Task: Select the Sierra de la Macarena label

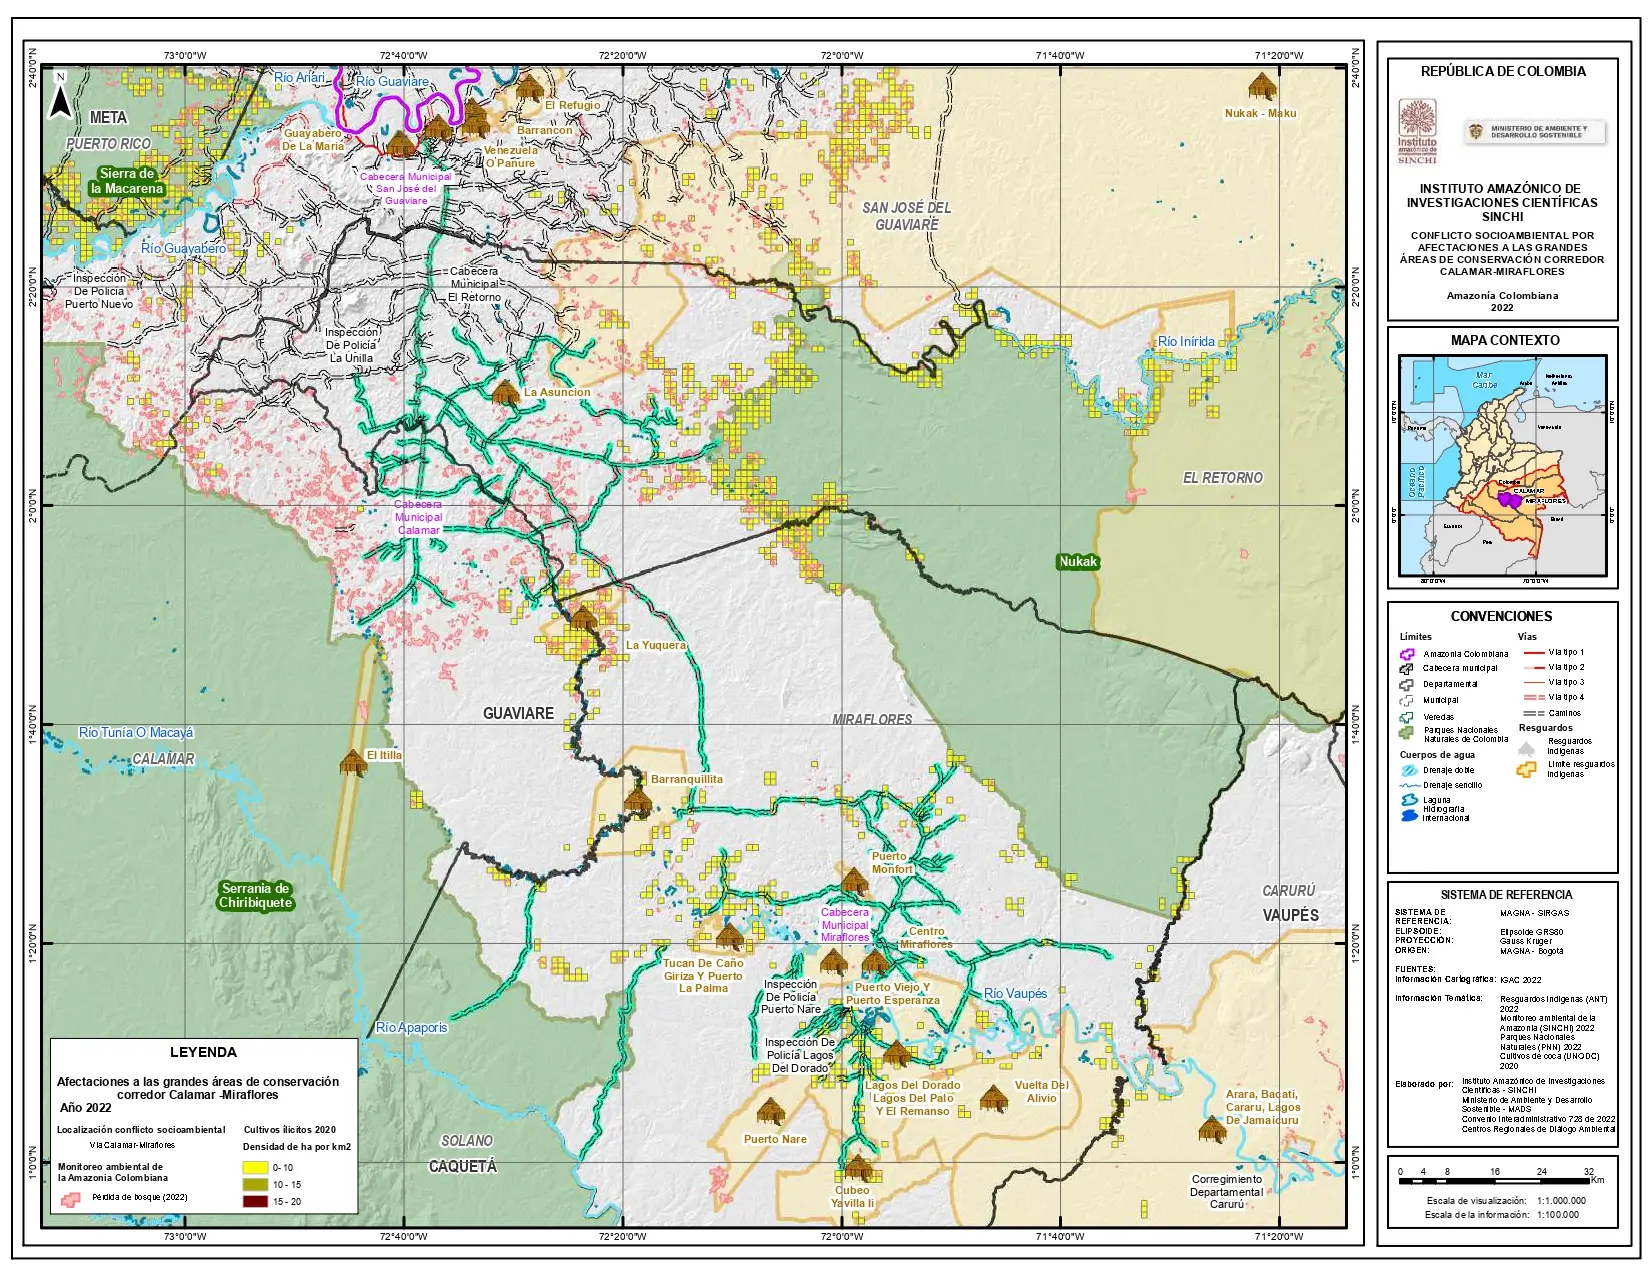Action: pyautogui.click(x=126, y=181)
